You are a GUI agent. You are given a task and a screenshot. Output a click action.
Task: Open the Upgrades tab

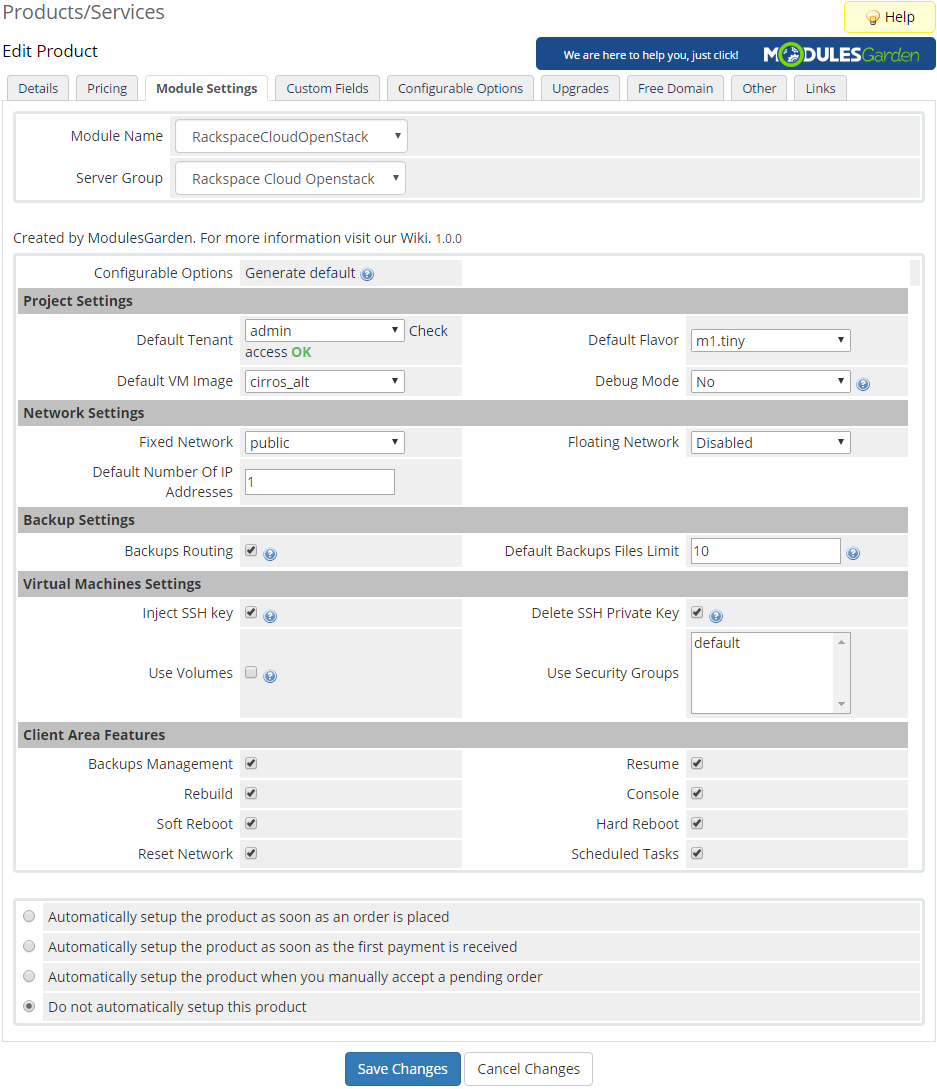[580, 88]
